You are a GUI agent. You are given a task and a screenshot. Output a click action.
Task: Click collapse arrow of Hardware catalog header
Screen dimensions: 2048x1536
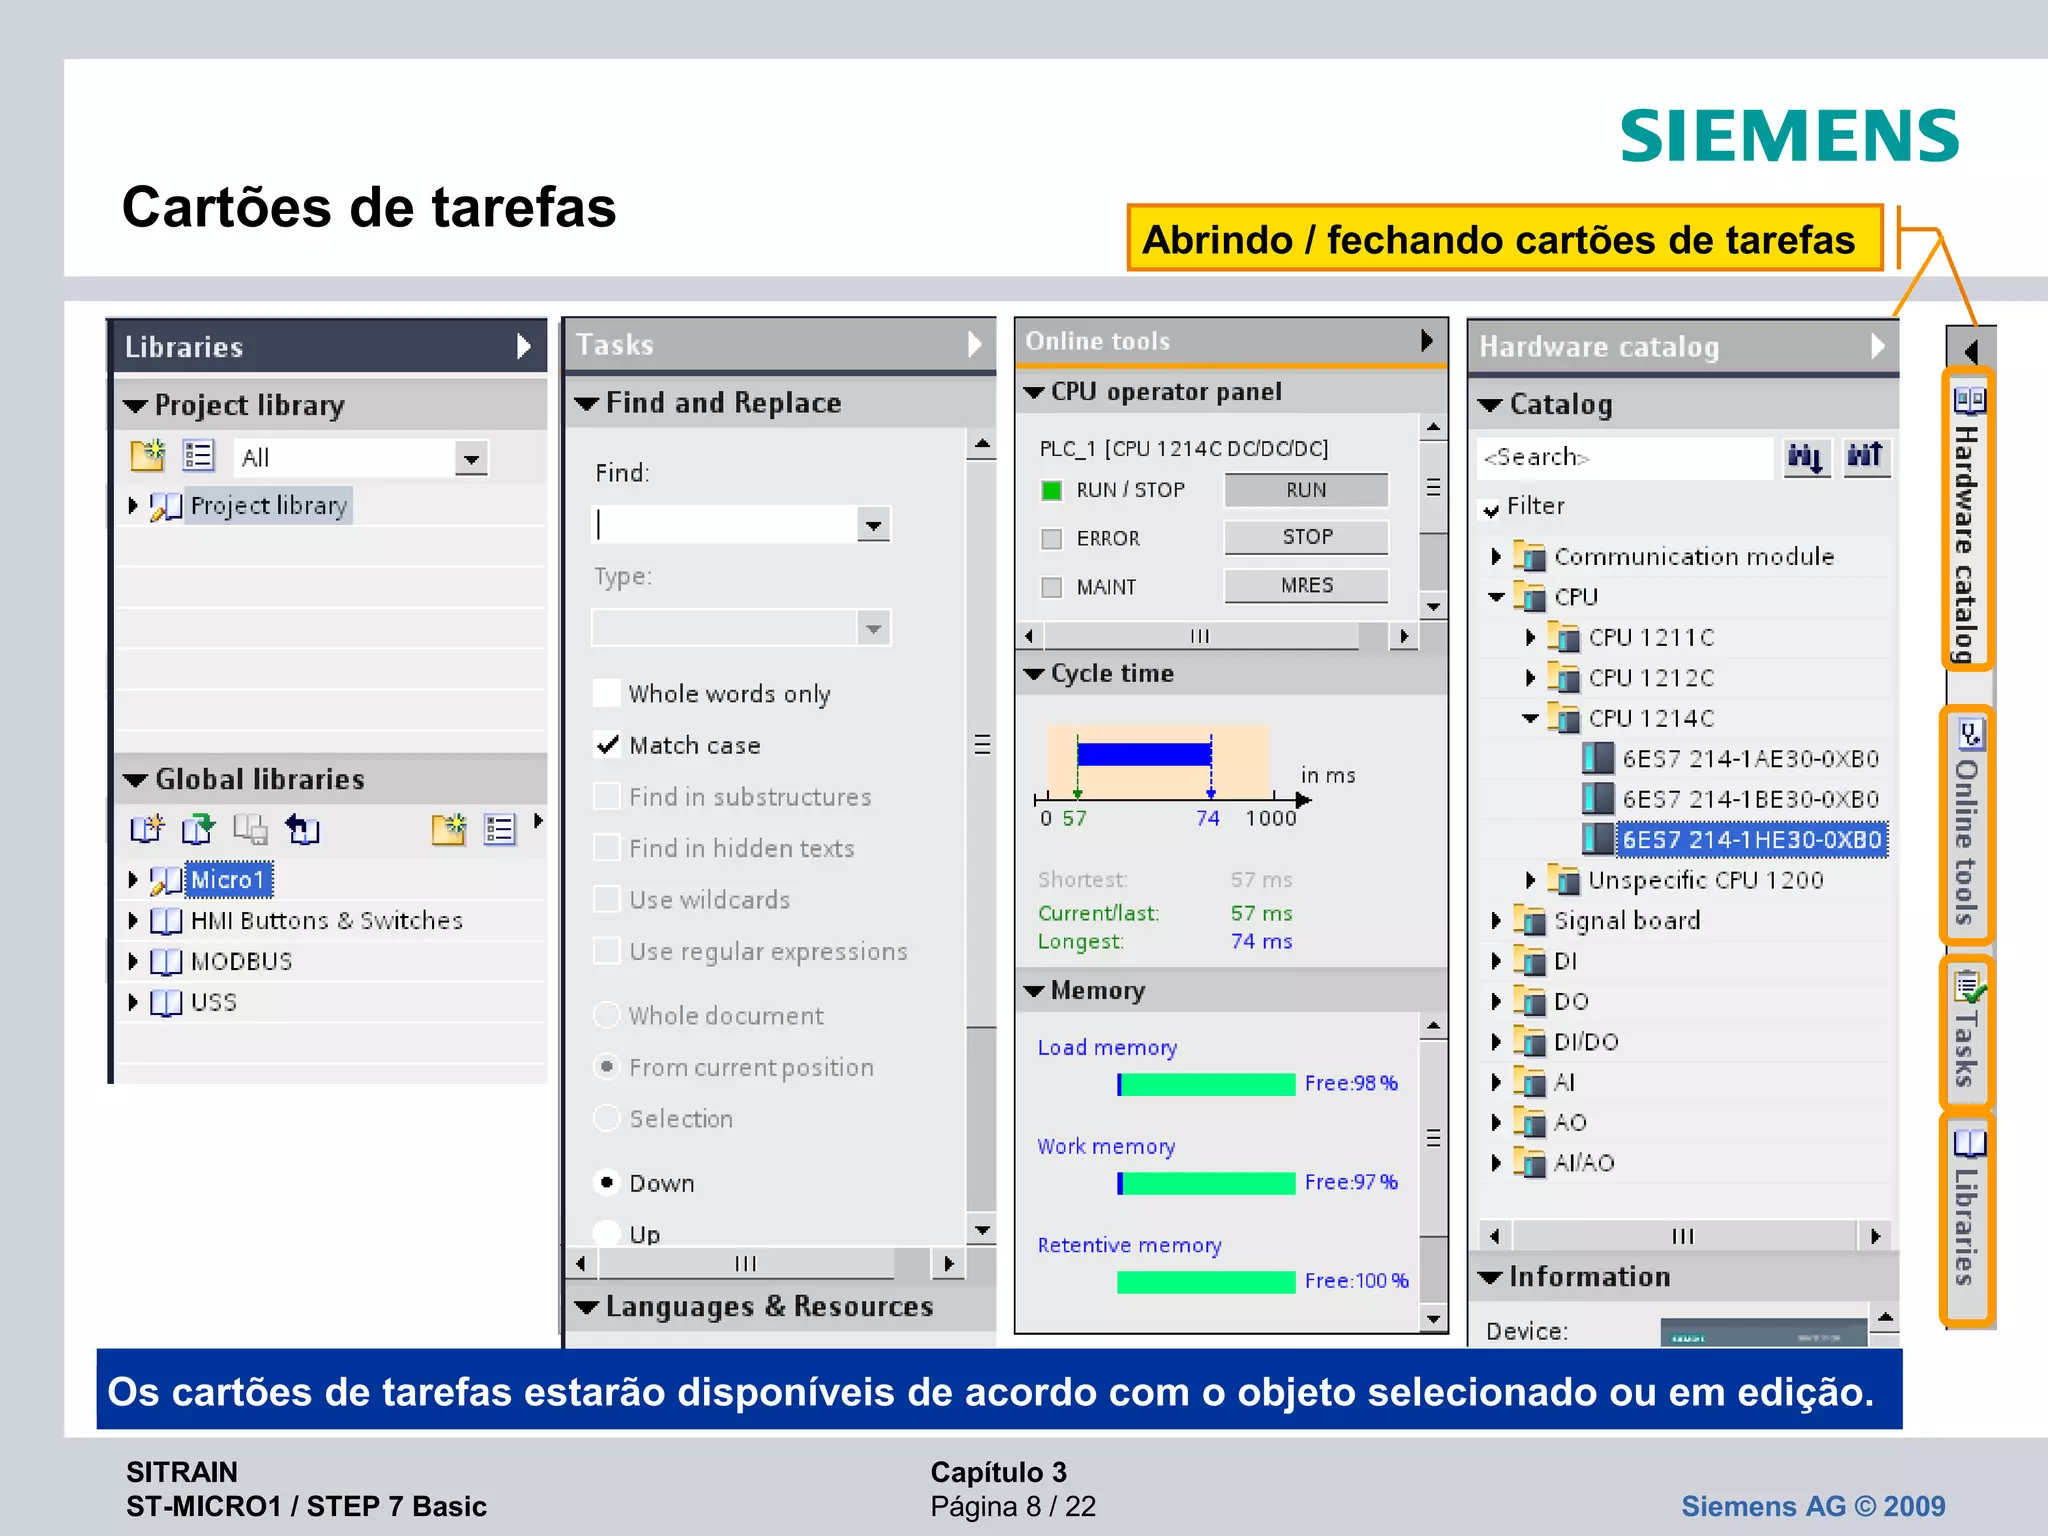coord(1878,347)
